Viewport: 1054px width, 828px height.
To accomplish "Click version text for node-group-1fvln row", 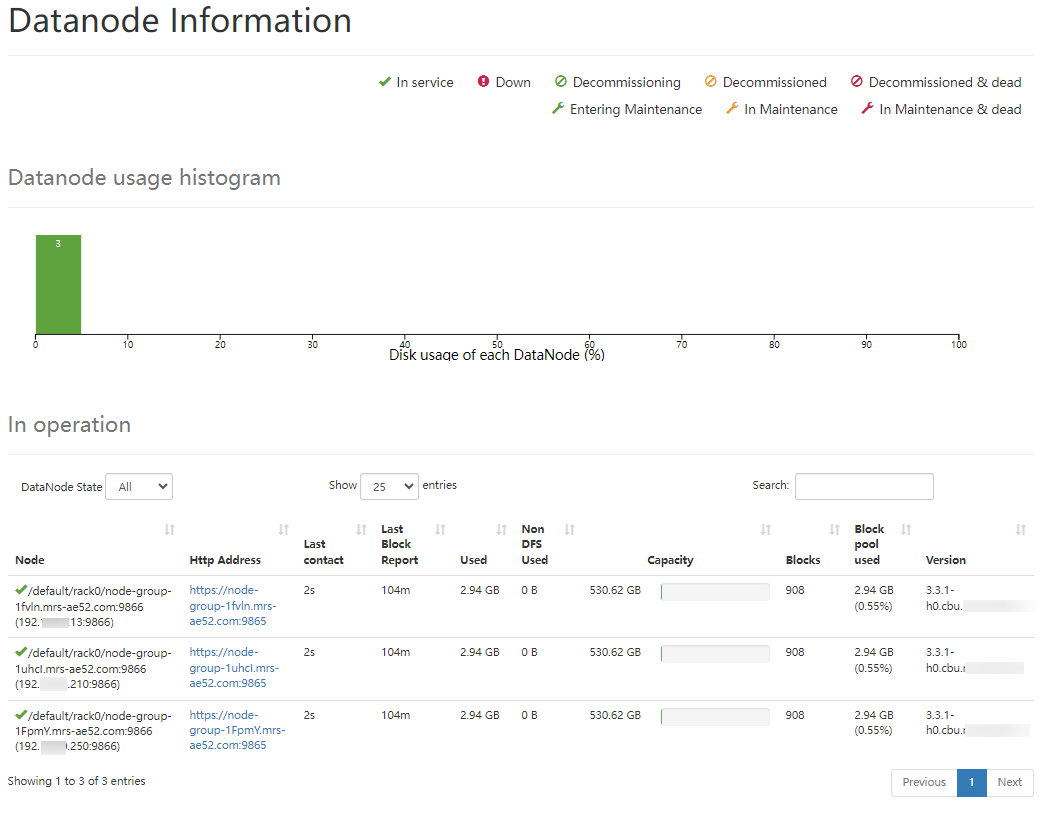I will click(x=944, y=598).
